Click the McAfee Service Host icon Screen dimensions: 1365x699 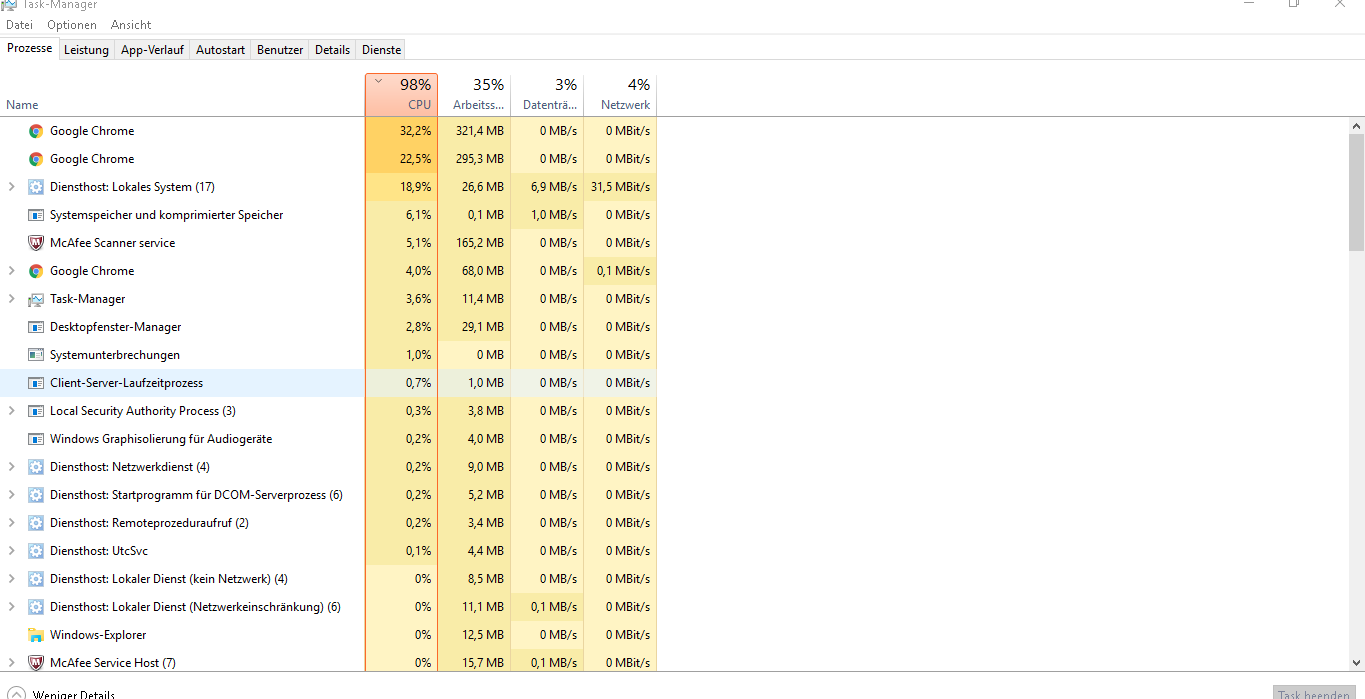click(x=36, y=663)
